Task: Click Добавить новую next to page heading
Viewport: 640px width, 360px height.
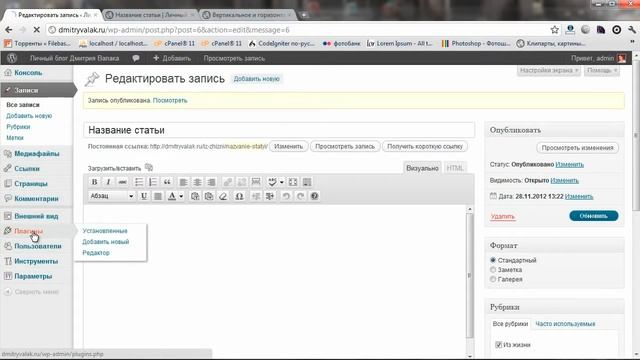Action: tap(256, 79)
